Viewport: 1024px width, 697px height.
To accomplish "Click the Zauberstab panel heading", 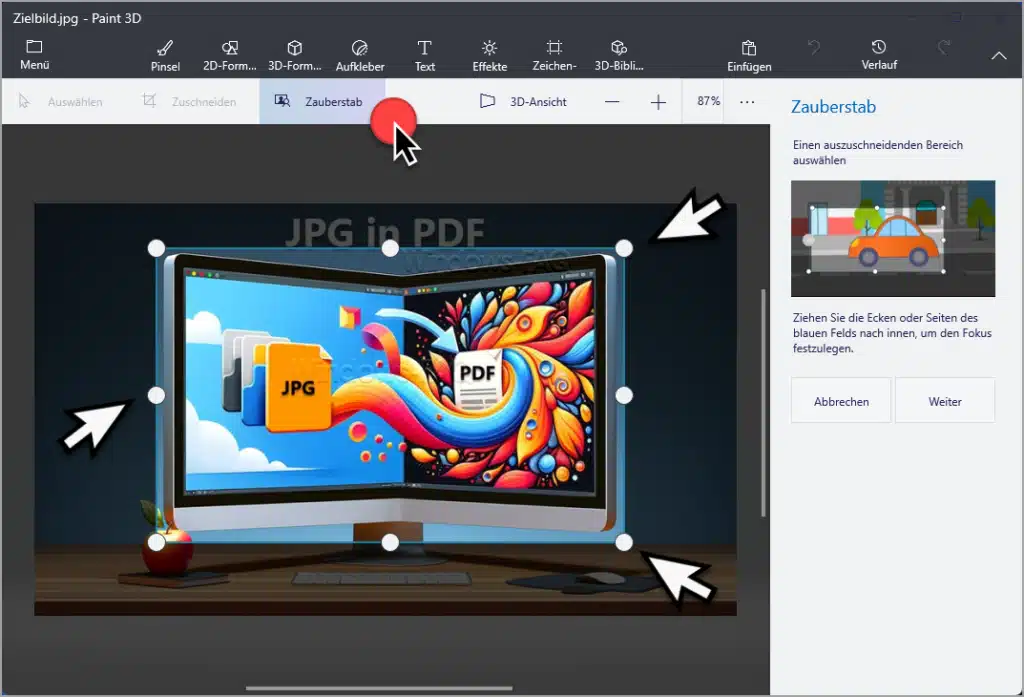I will tap(833, 106).
